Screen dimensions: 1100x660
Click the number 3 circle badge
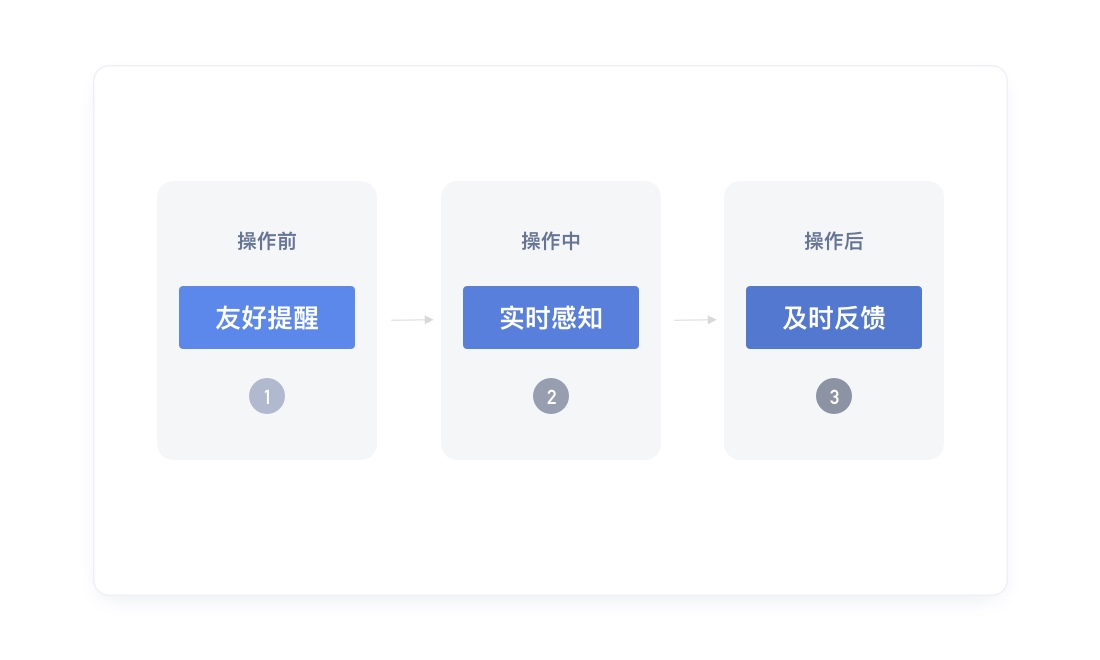click(x=834, y=397)
